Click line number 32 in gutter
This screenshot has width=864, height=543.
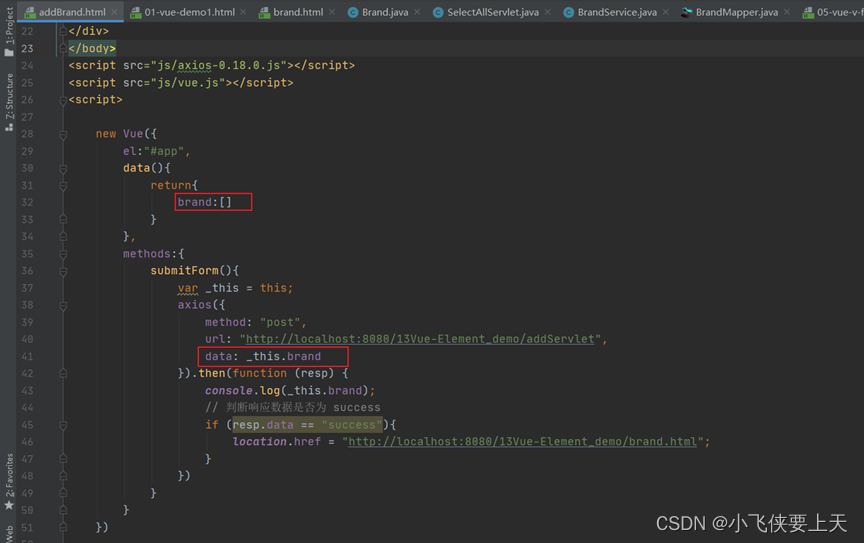click(x=27, y=202)
